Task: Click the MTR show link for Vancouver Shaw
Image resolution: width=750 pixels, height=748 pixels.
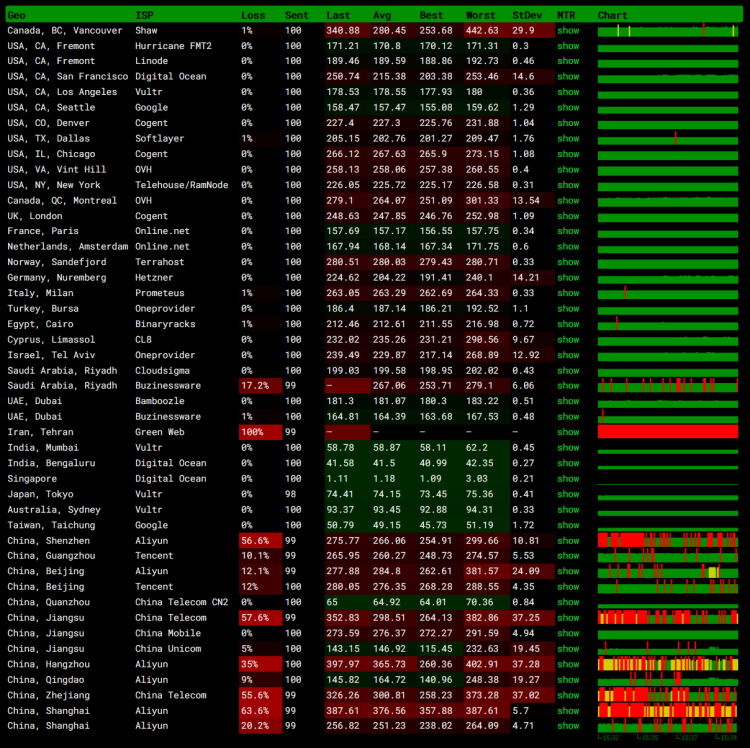Action: [568, 30]
